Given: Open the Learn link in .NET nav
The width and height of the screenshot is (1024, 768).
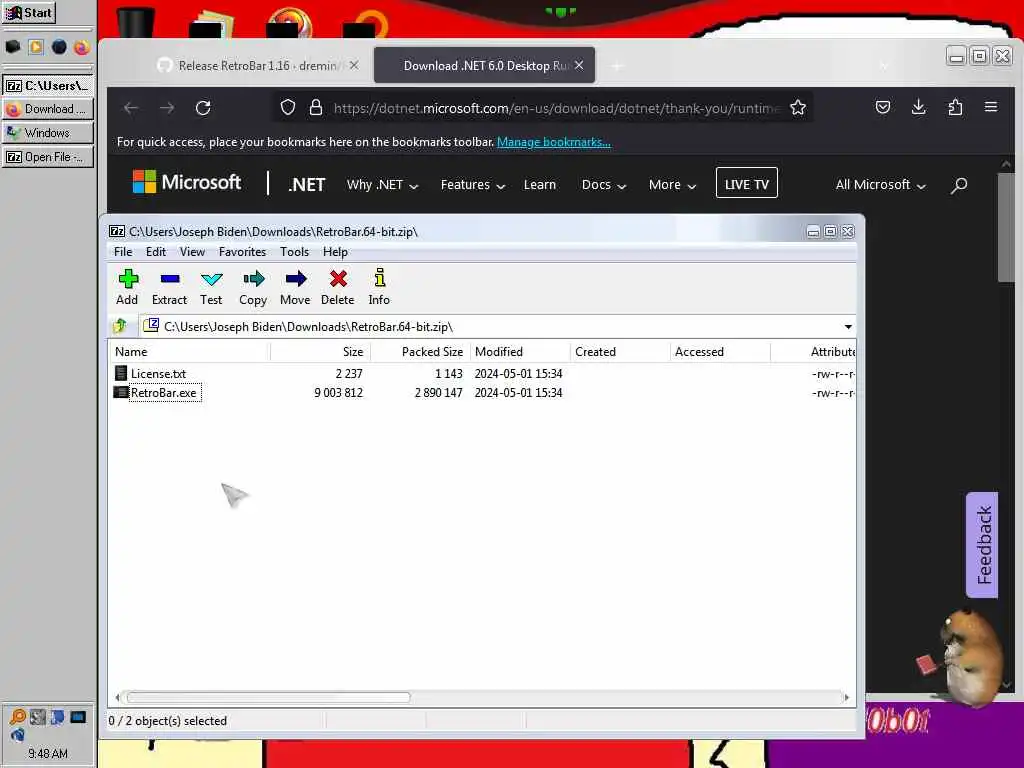Looking at the screenshot, I should [x=539, y=185].
